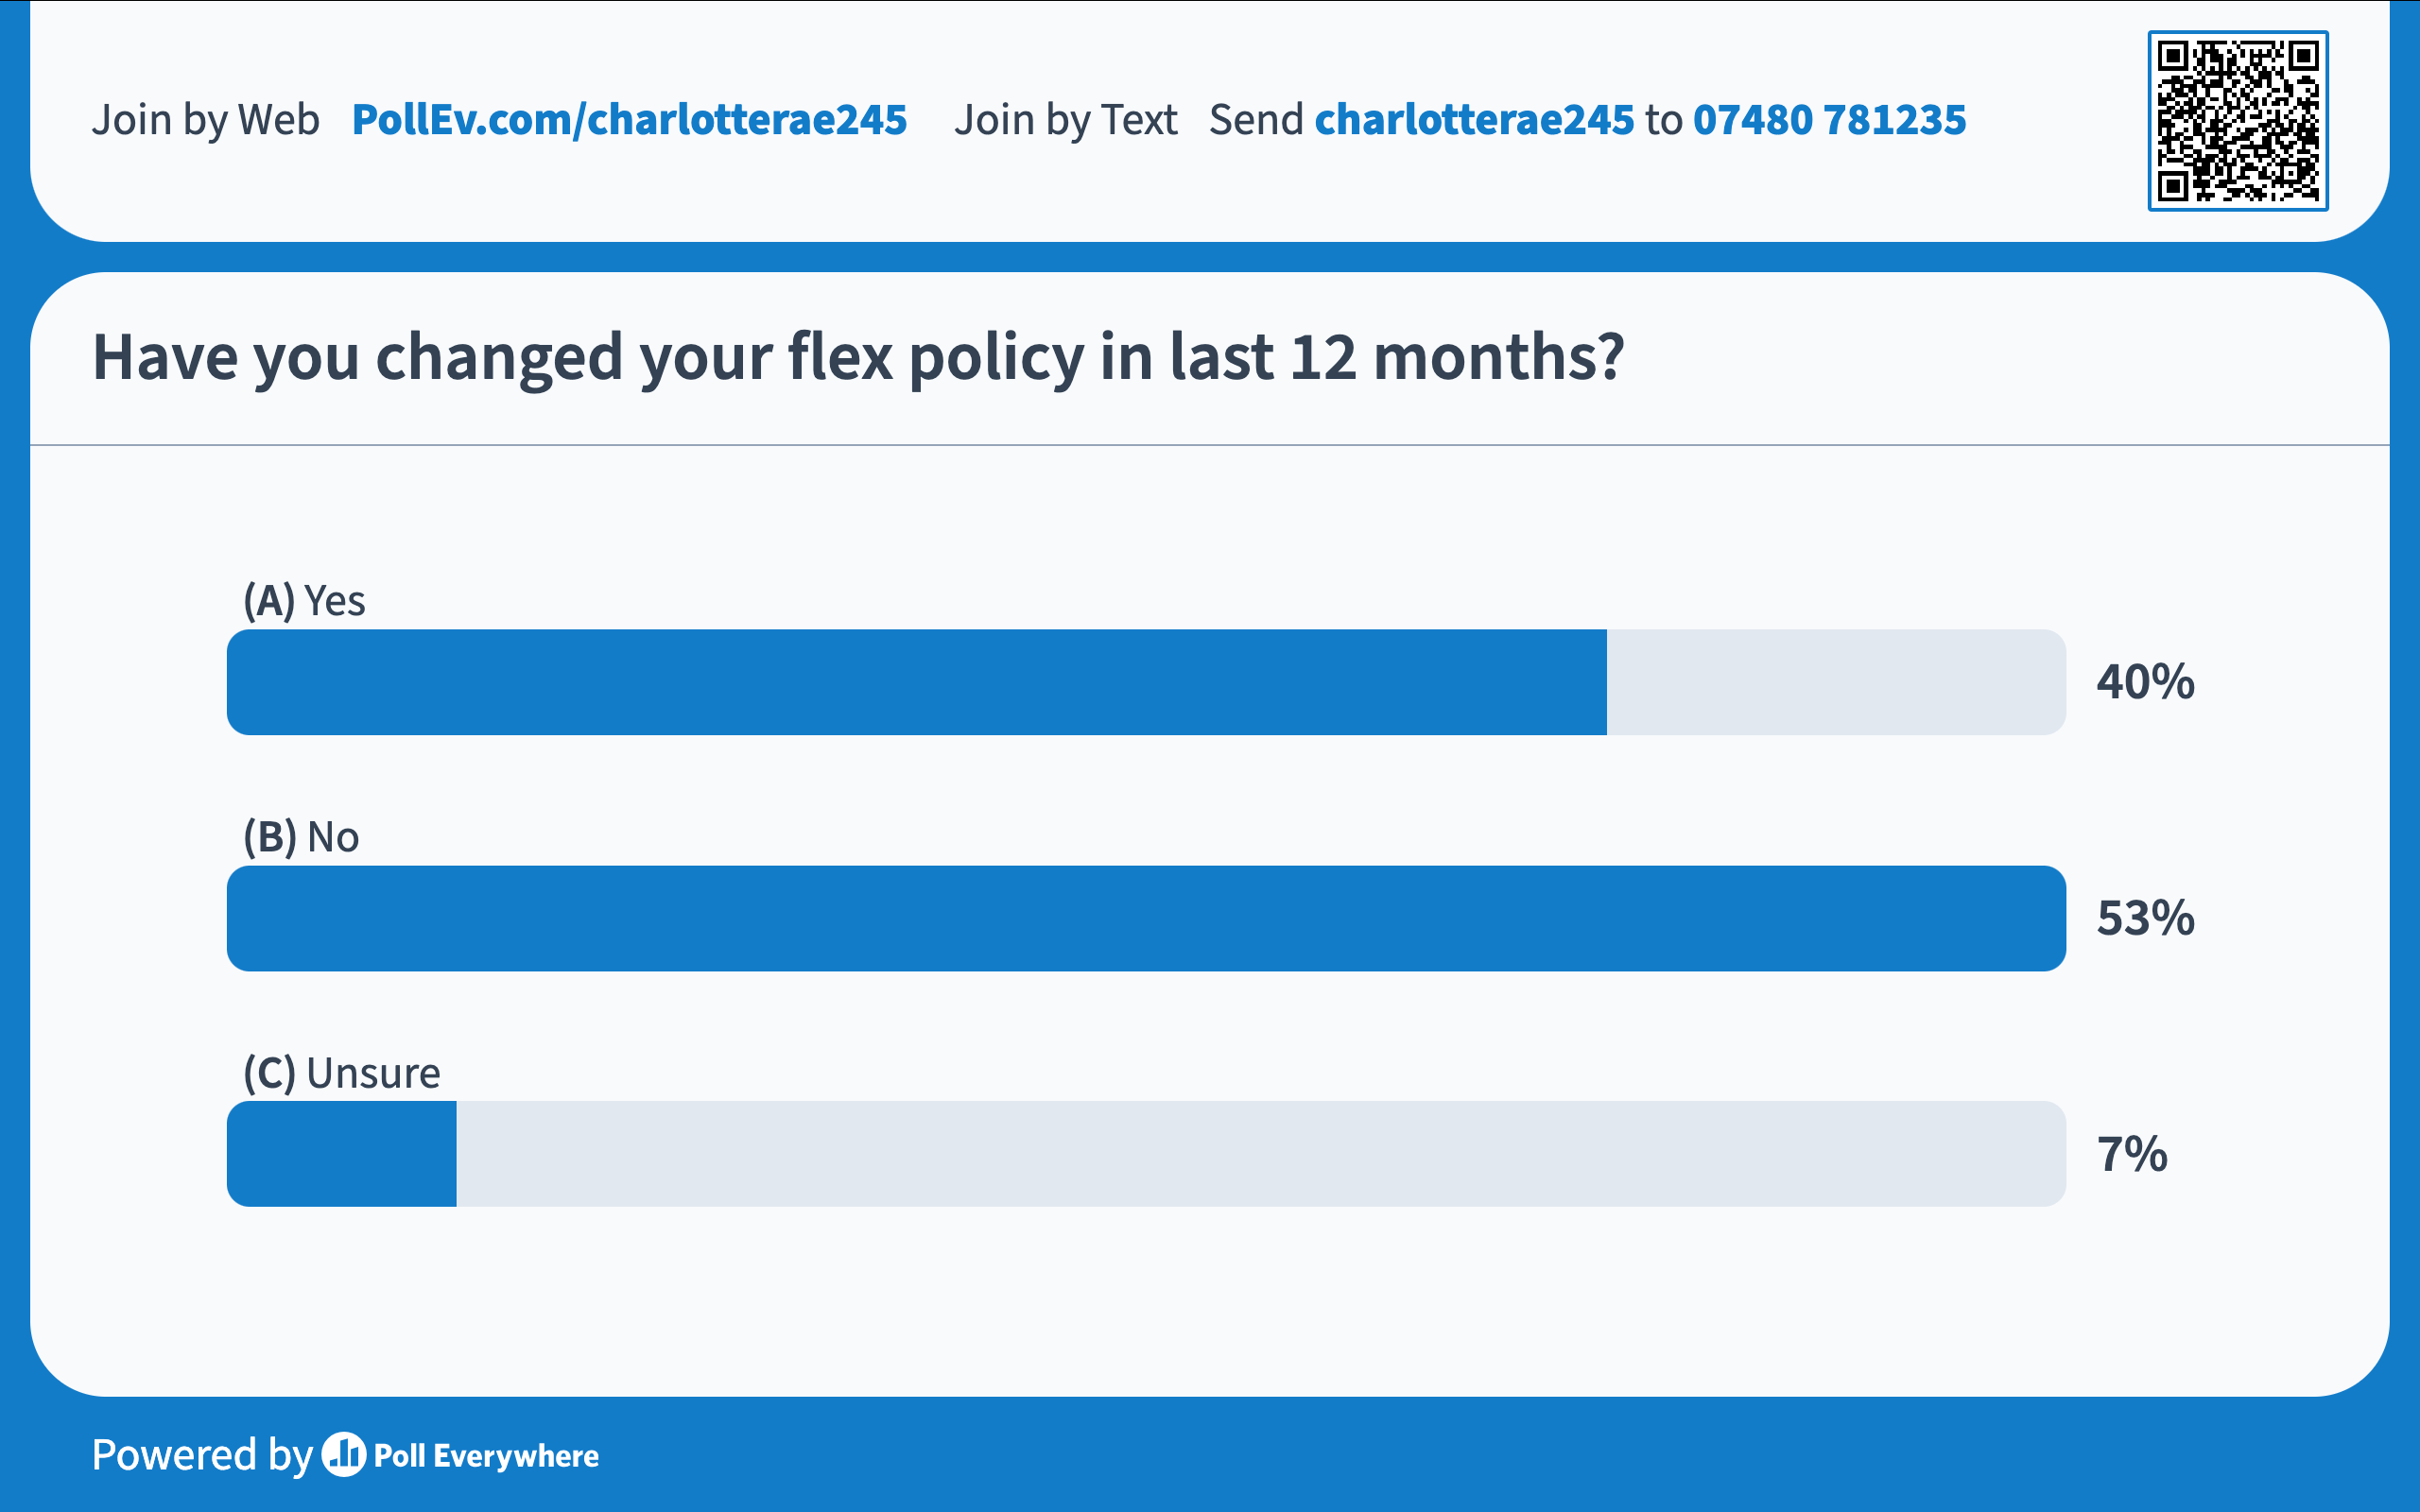Click the unfilled grey part of Yes bar

(x=1835, y=682)
